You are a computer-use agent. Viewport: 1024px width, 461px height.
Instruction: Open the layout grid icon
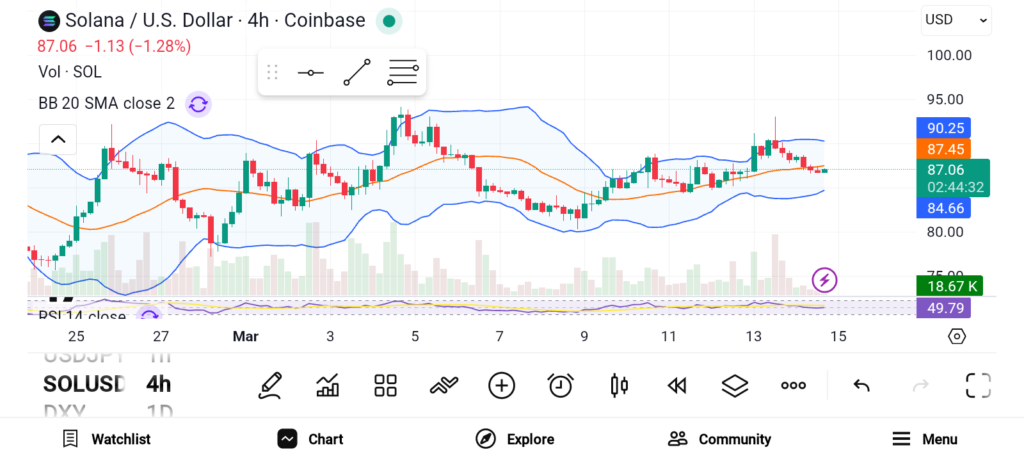tap(386, 385)
